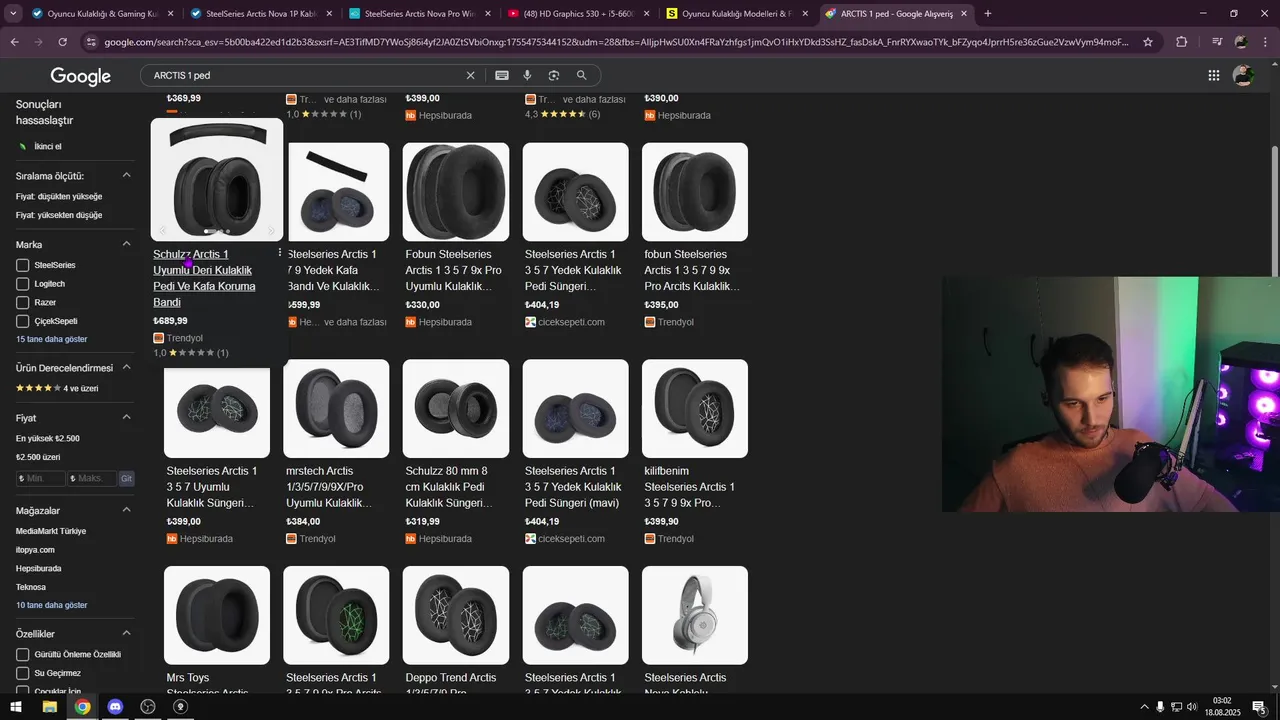Check the SteelSeries brand filter
Image resolution: width=1280 pixels, height=720 pixels.
tap(22, 265)
